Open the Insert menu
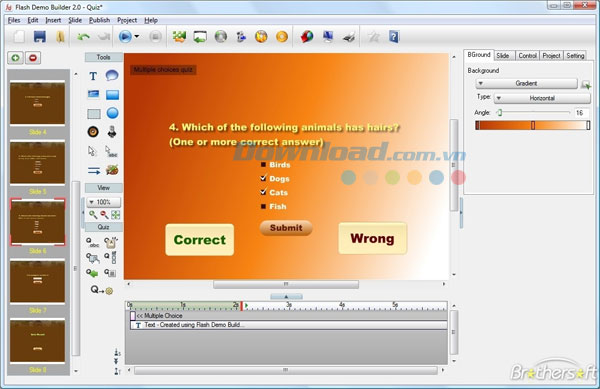 tap(53, 20)
